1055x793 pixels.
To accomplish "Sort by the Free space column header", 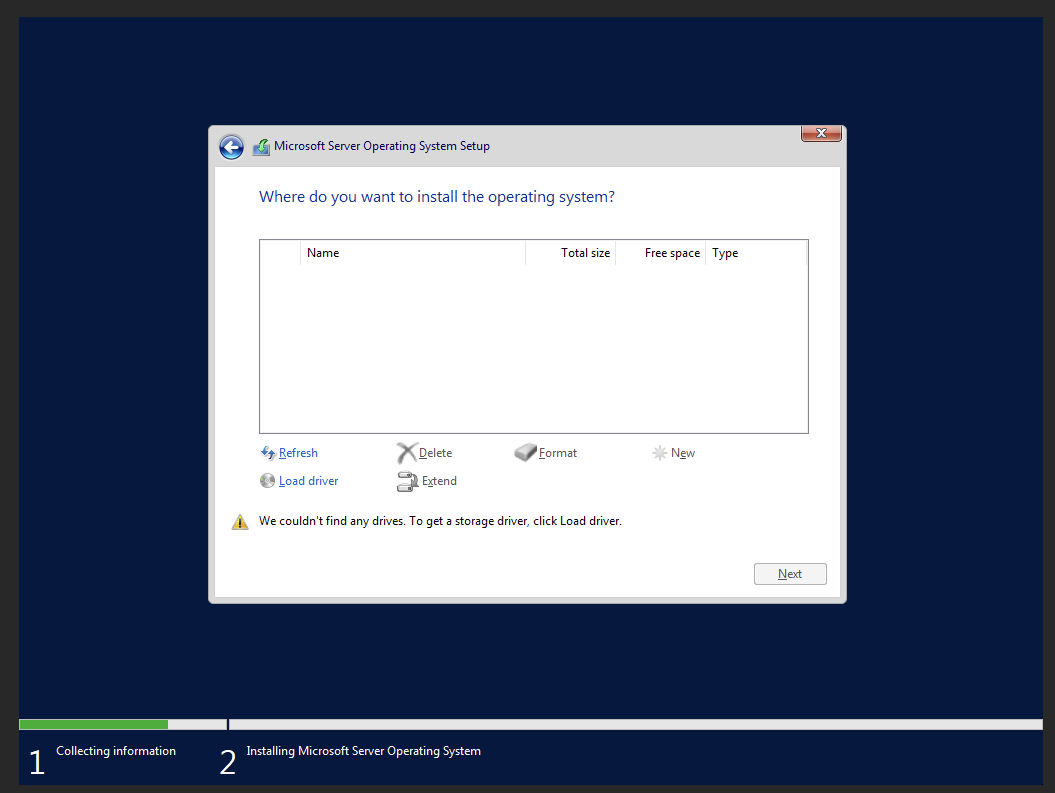I will click(660, 253).
